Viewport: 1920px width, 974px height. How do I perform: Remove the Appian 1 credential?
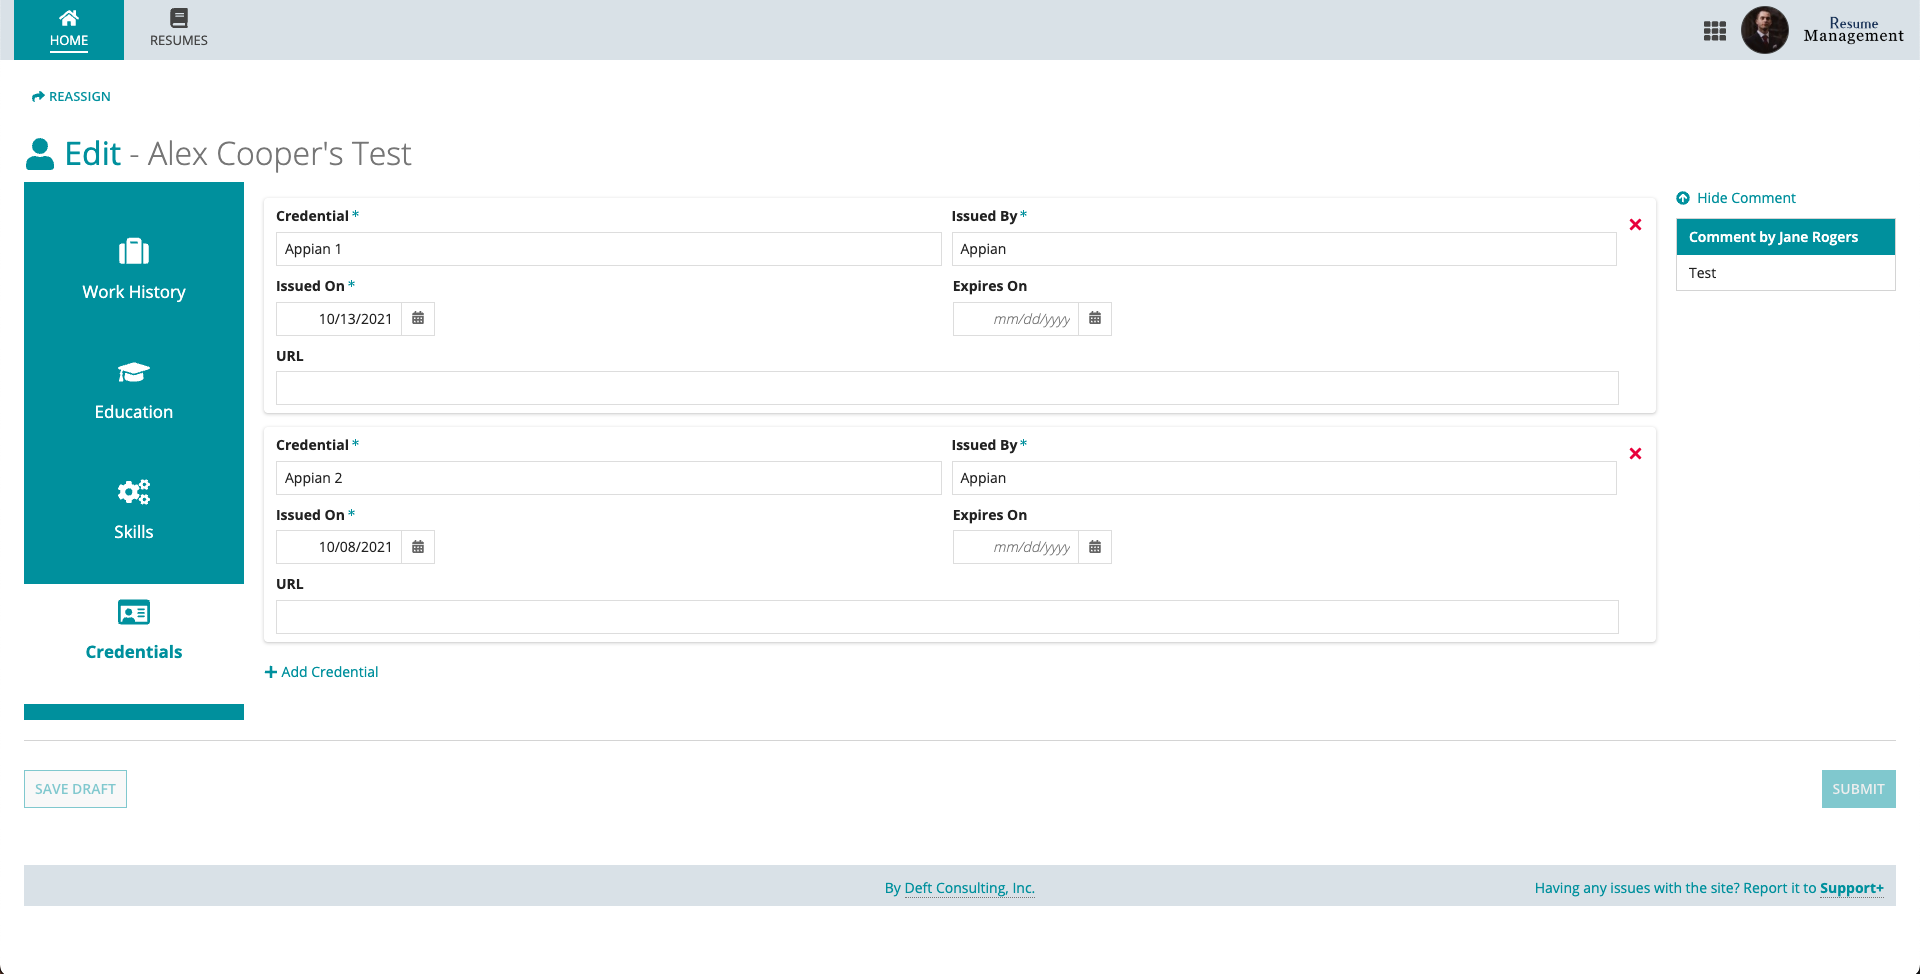pyautogui.click(x=1636, y=225)
